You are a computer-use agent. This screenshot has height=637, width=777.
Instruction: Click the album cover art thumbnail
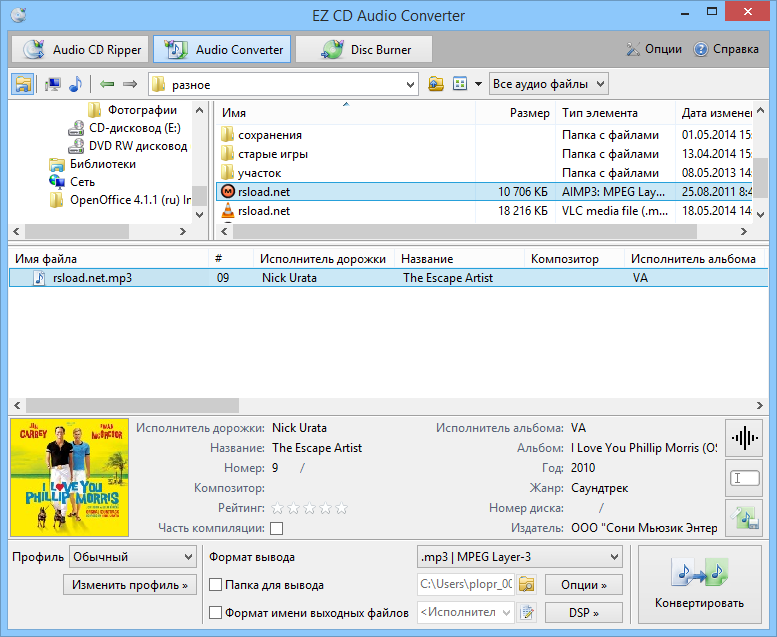69,478
